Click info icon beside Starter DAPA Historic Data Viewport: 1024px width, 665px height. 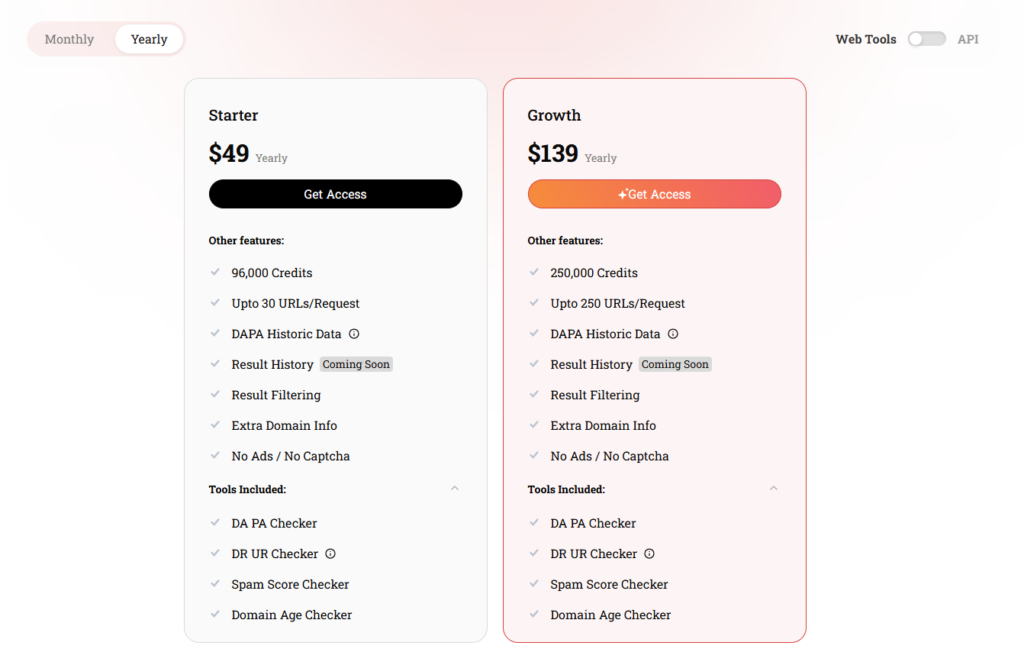click(354, 334)
